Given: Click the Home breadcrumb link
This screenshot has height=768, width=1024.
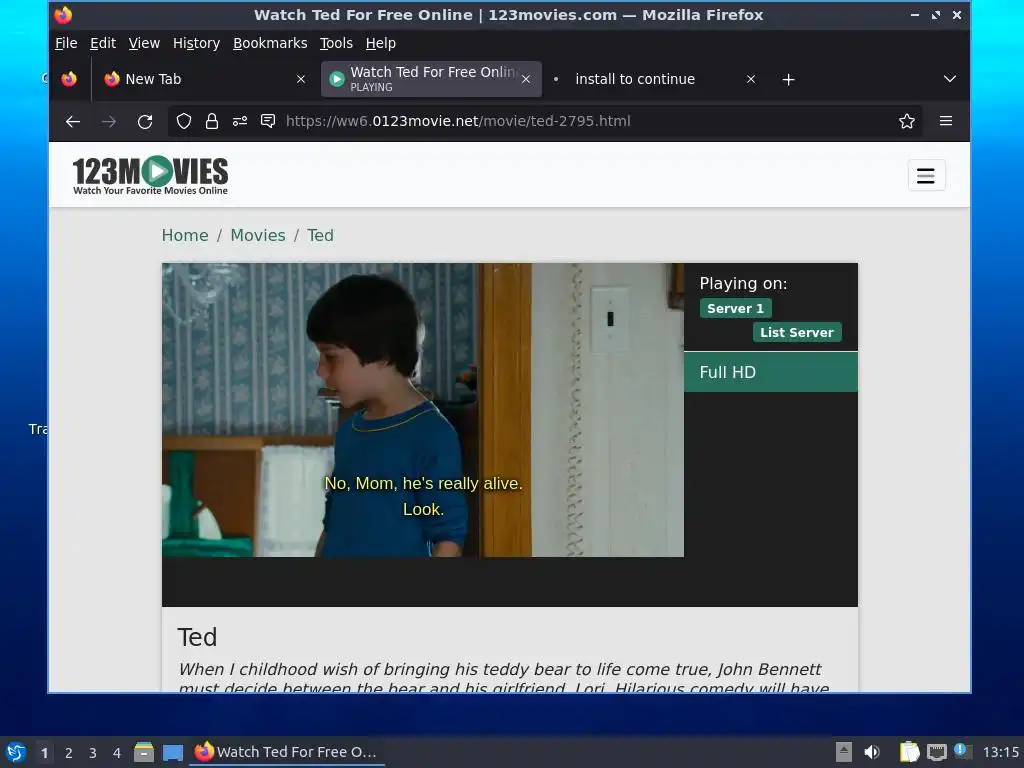Looking at the screenshot, I should click(x=185, y=235).
